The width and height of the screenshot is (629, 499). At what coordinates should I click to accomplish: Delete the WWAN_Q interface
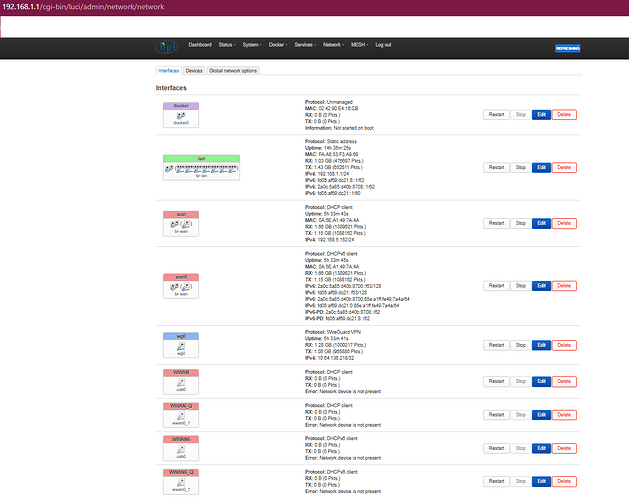pos(564,415)
